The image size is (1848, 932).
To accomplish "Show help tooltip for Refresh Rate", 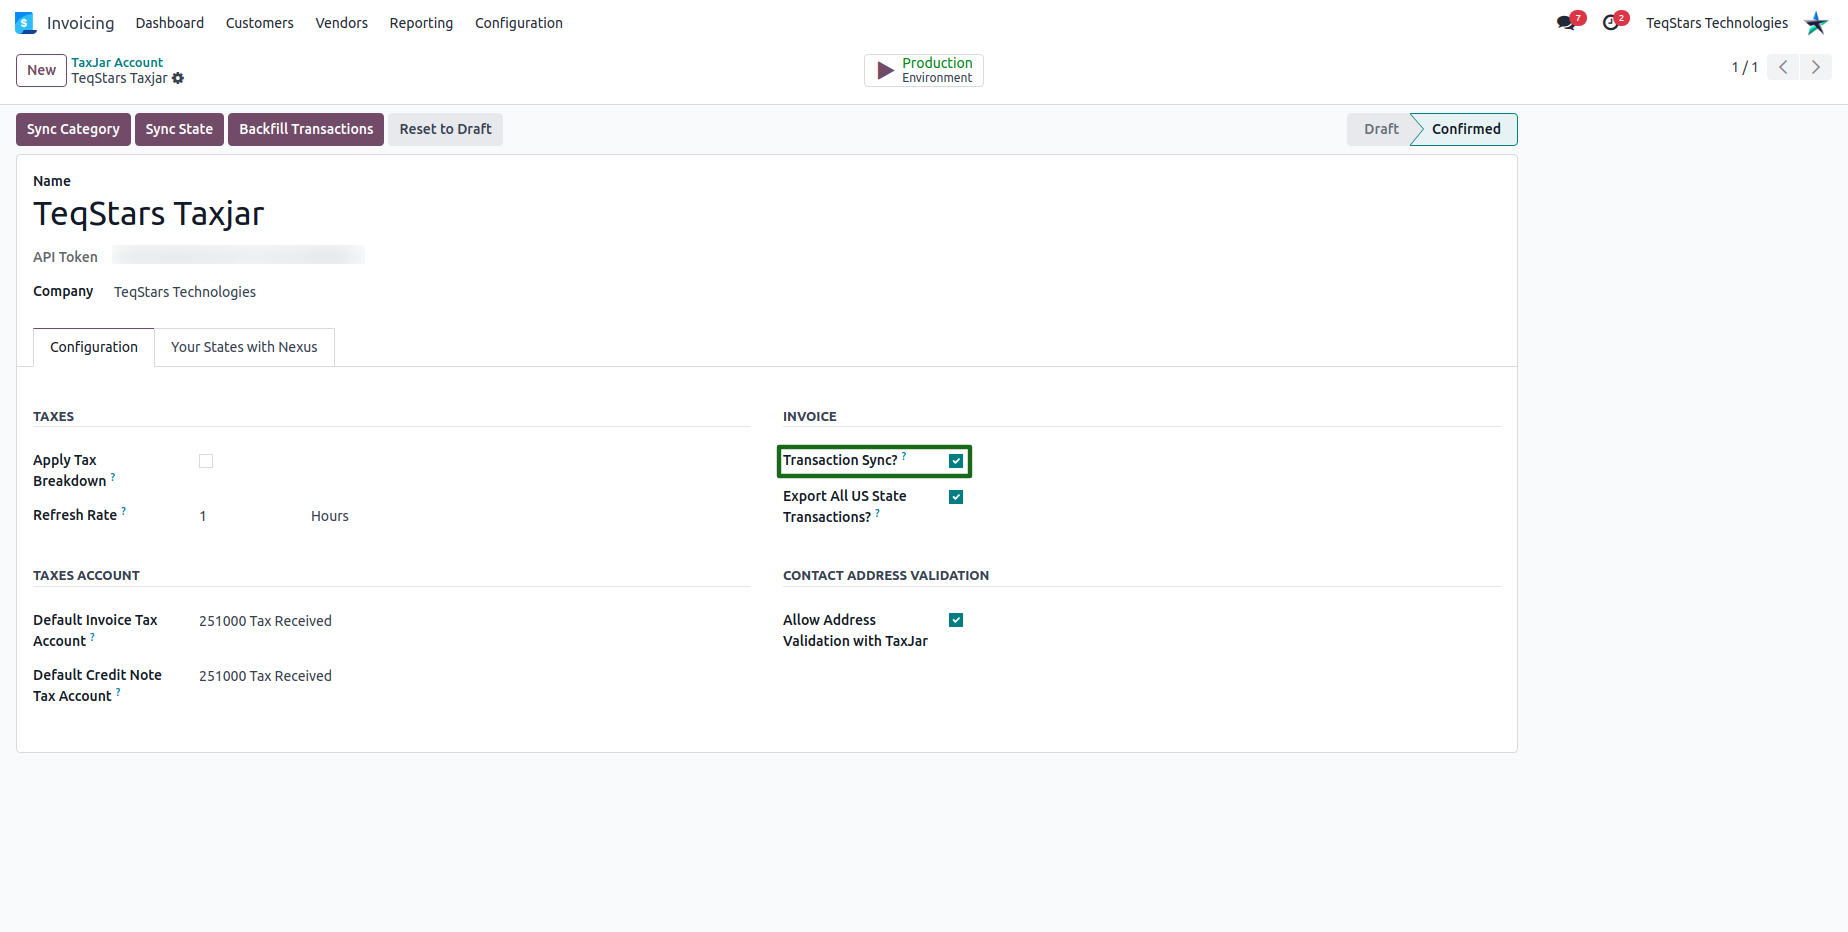I will (x=124, y=511).
